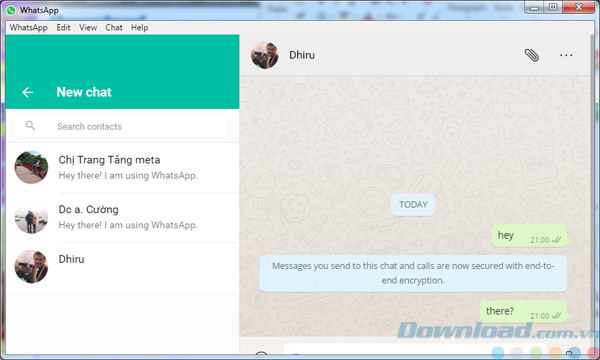Click the Dhiru name in chat header

302,55
